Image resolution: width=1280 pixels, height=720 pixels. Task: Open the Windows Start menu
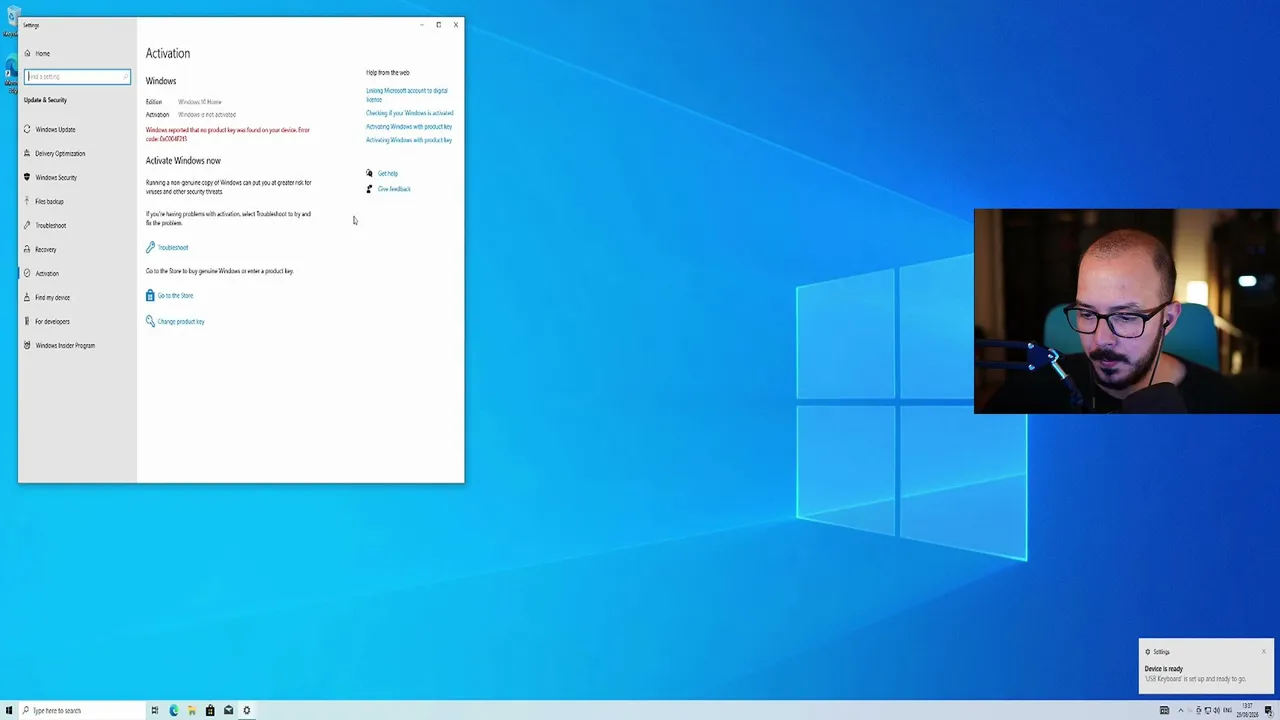10,710
